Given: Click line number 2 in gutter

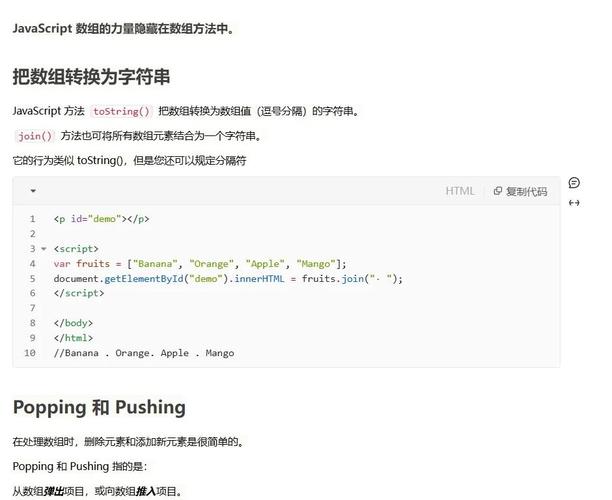Looking at the screenshot, I should [33, 234].
